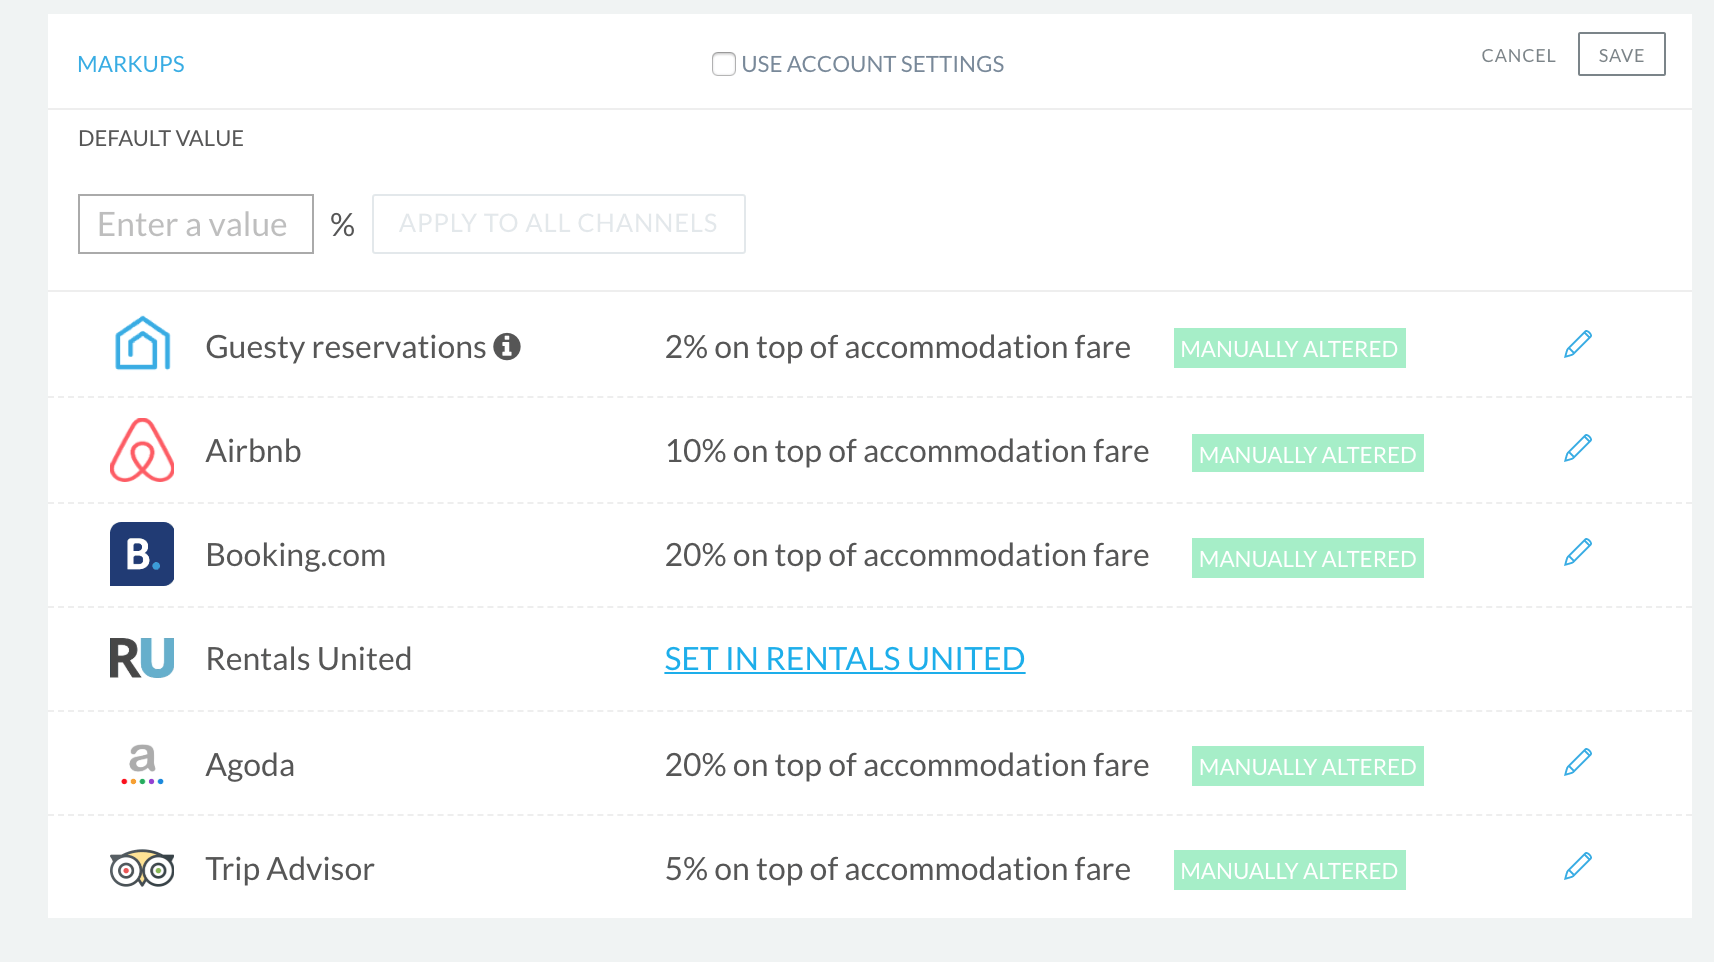Screen dimensions: 1714x962
Task: Click Apply To All Channels button
Action: pos(559,224)
